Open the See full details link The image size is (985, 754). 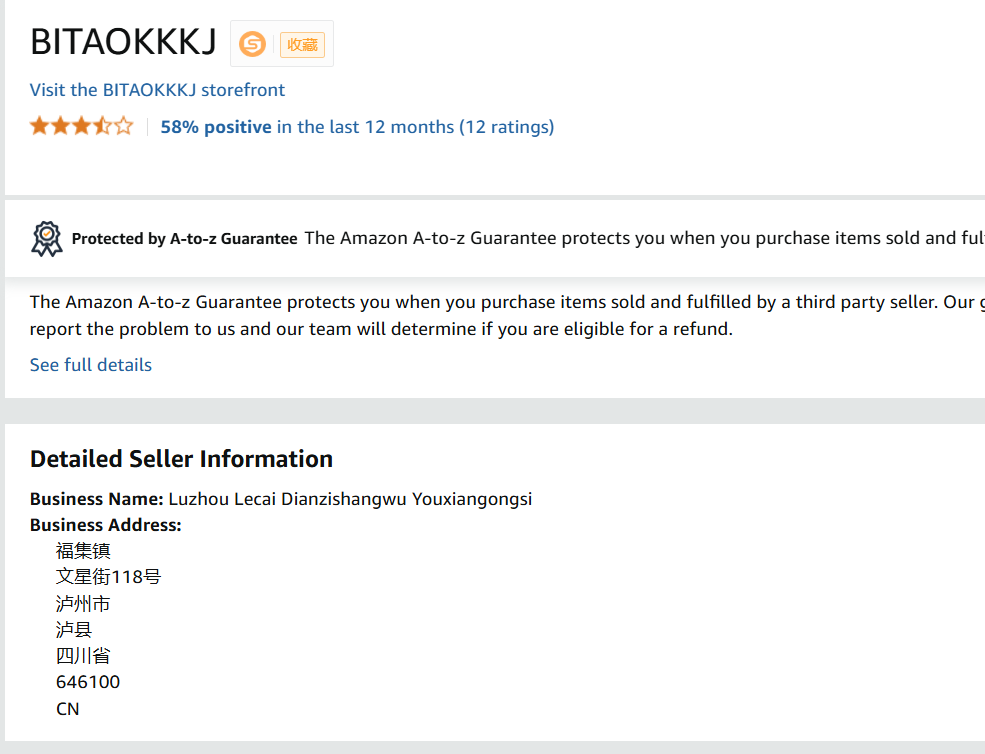91,365
